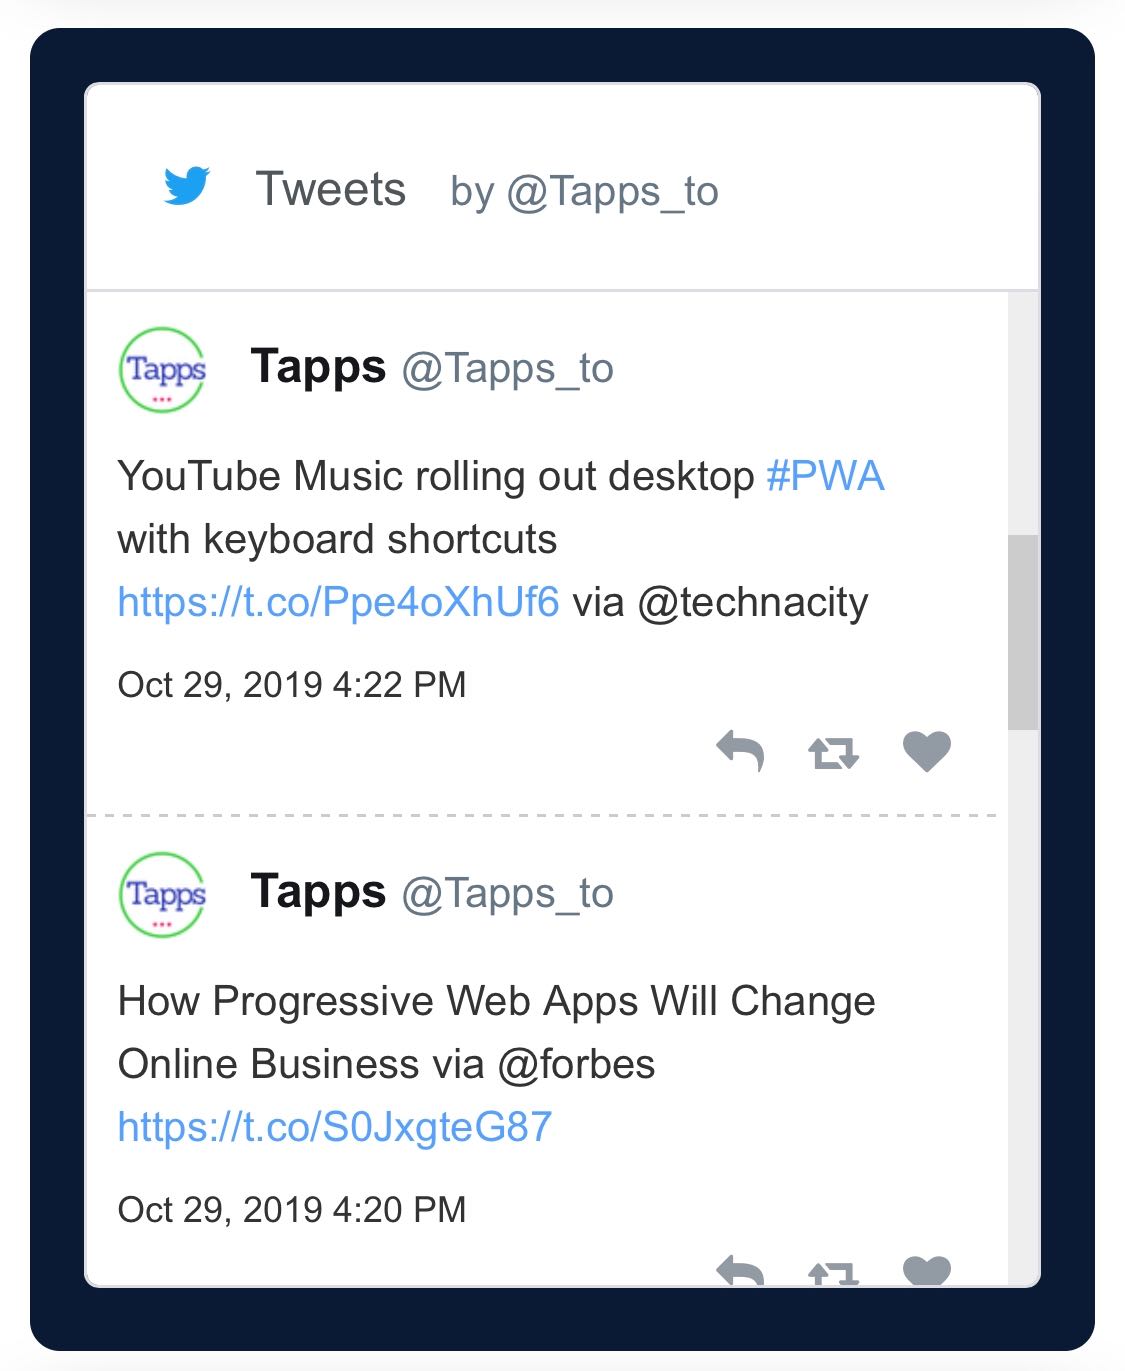The height and width of the screenshot is (1371, 1125).
Task: Open Tapps avatar on first tweet
Action: pos(163,370)
